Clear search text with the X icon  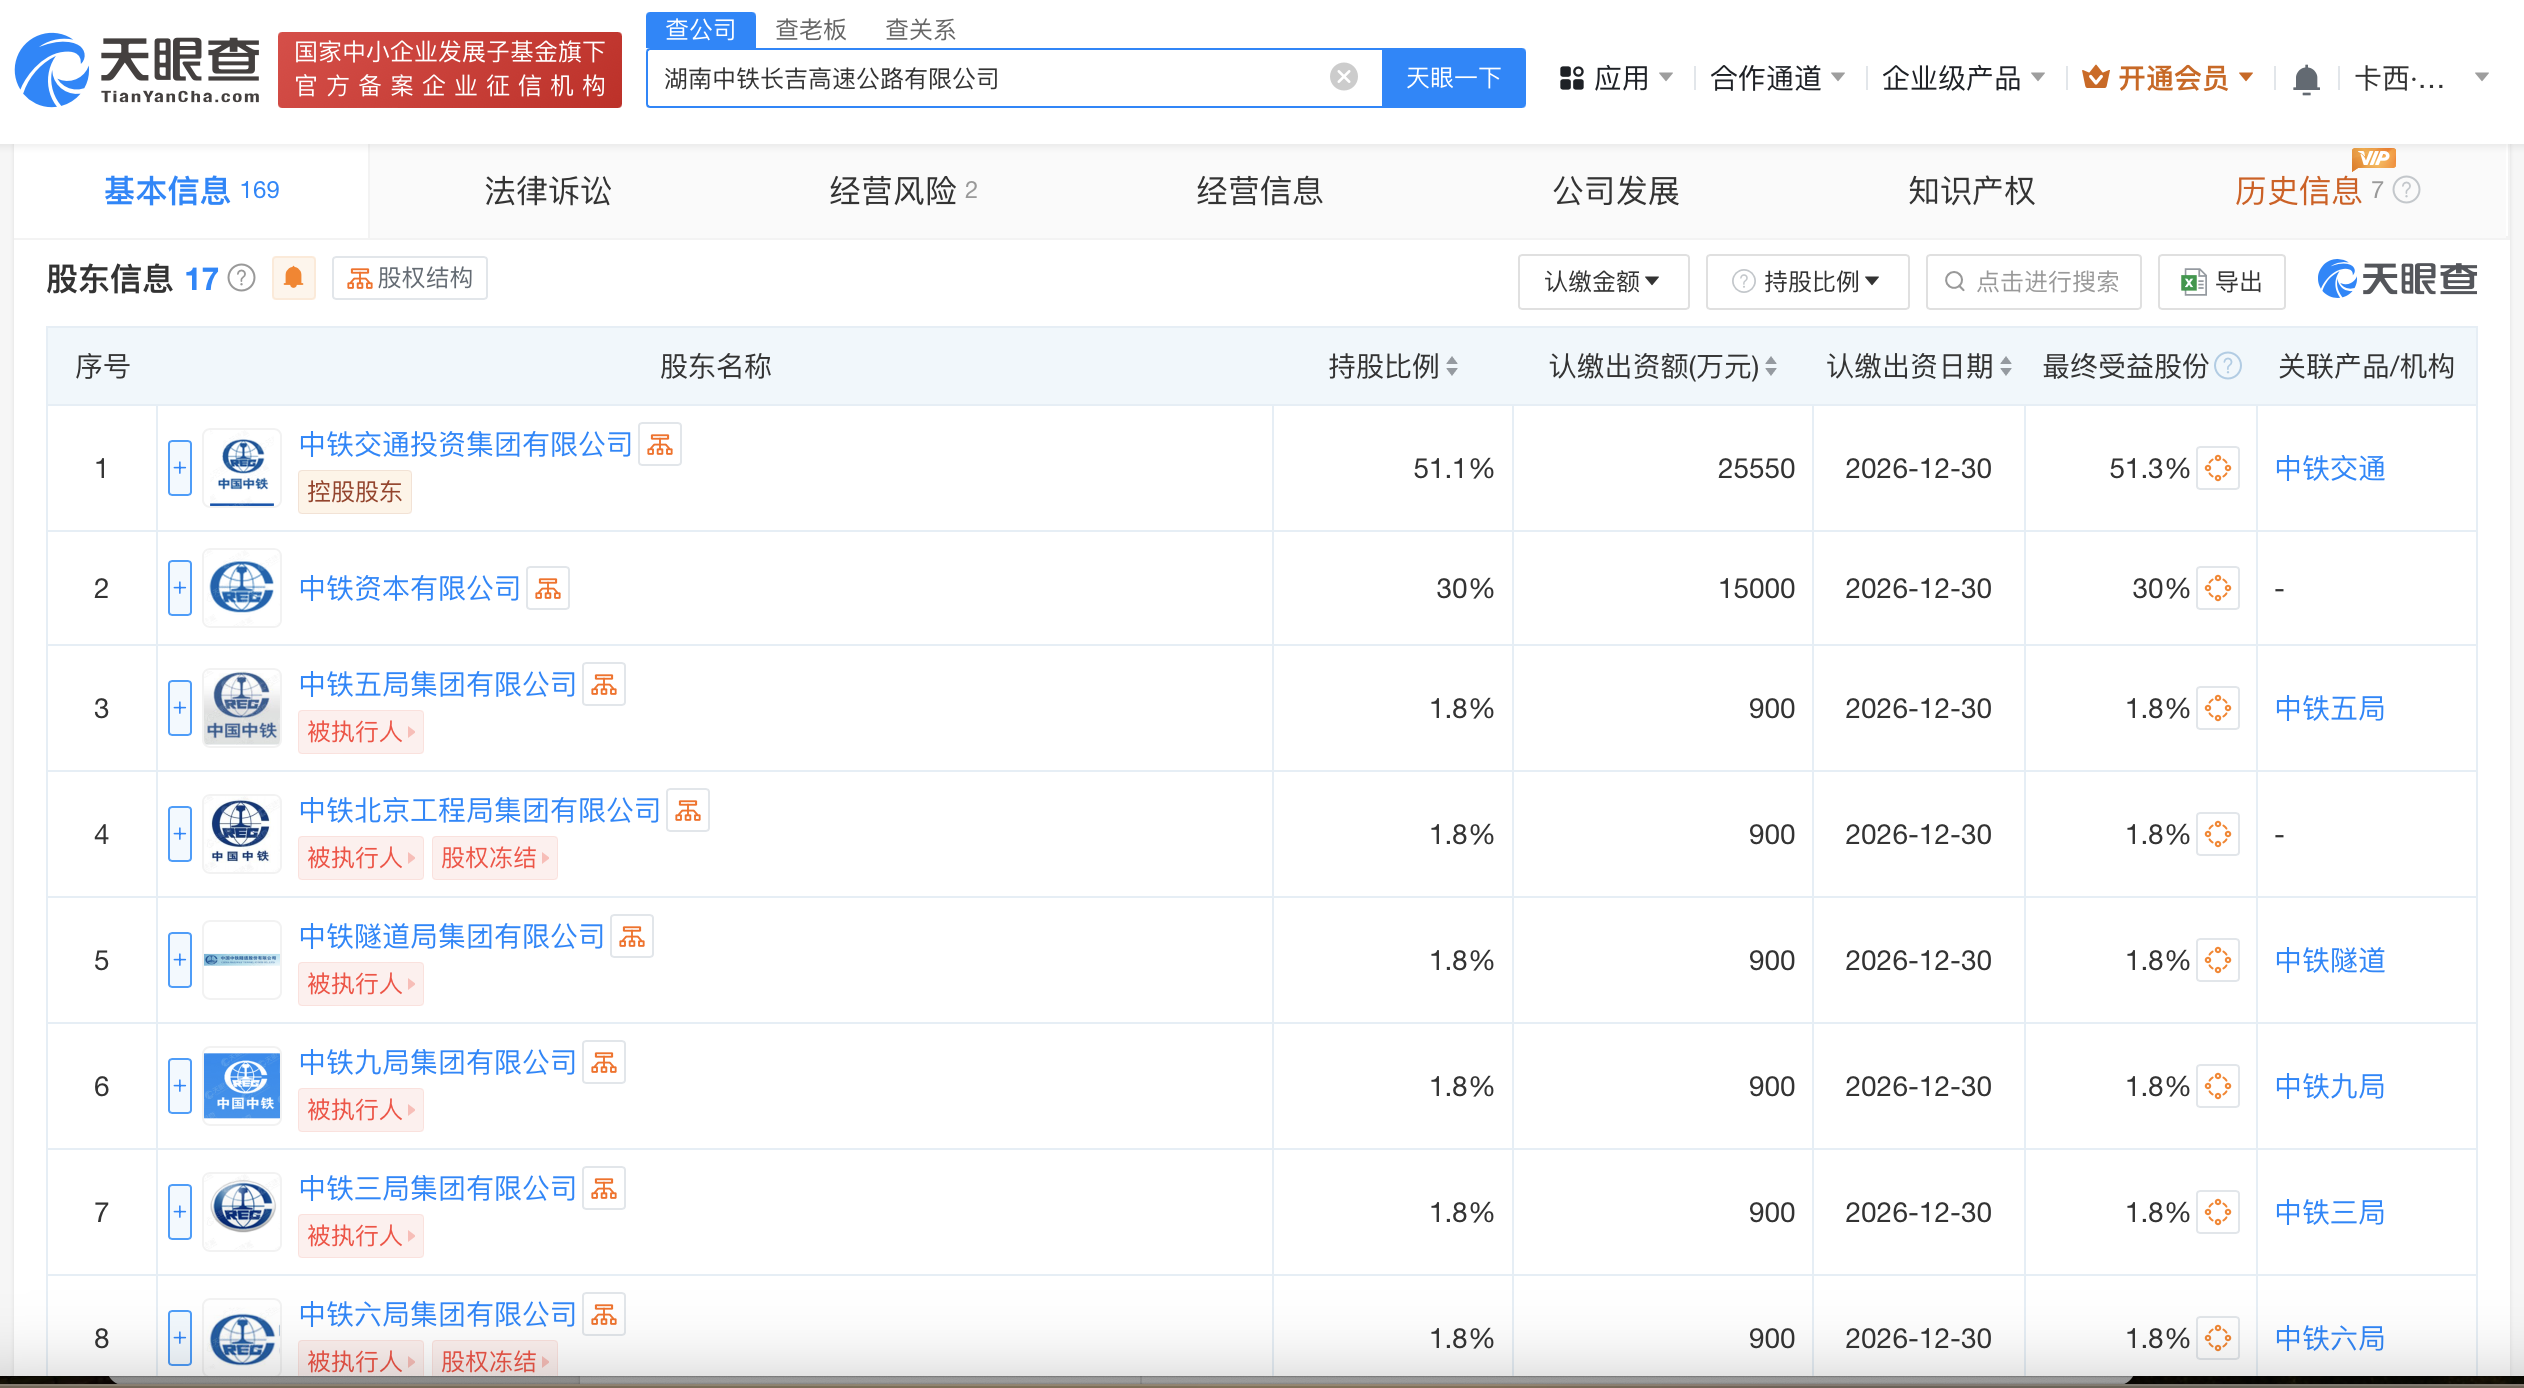[1343, 77]
